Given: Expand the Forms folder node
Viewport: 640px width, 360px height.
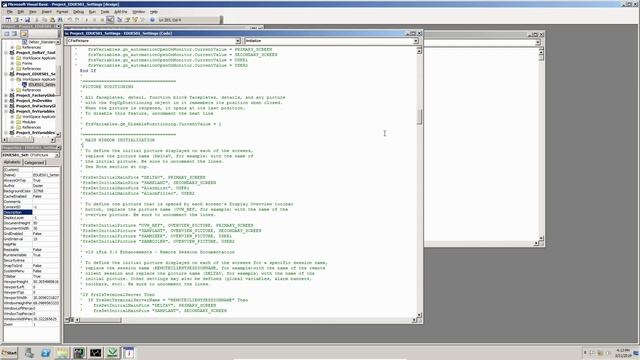Looking at the screenshot, I should point(12,63).
